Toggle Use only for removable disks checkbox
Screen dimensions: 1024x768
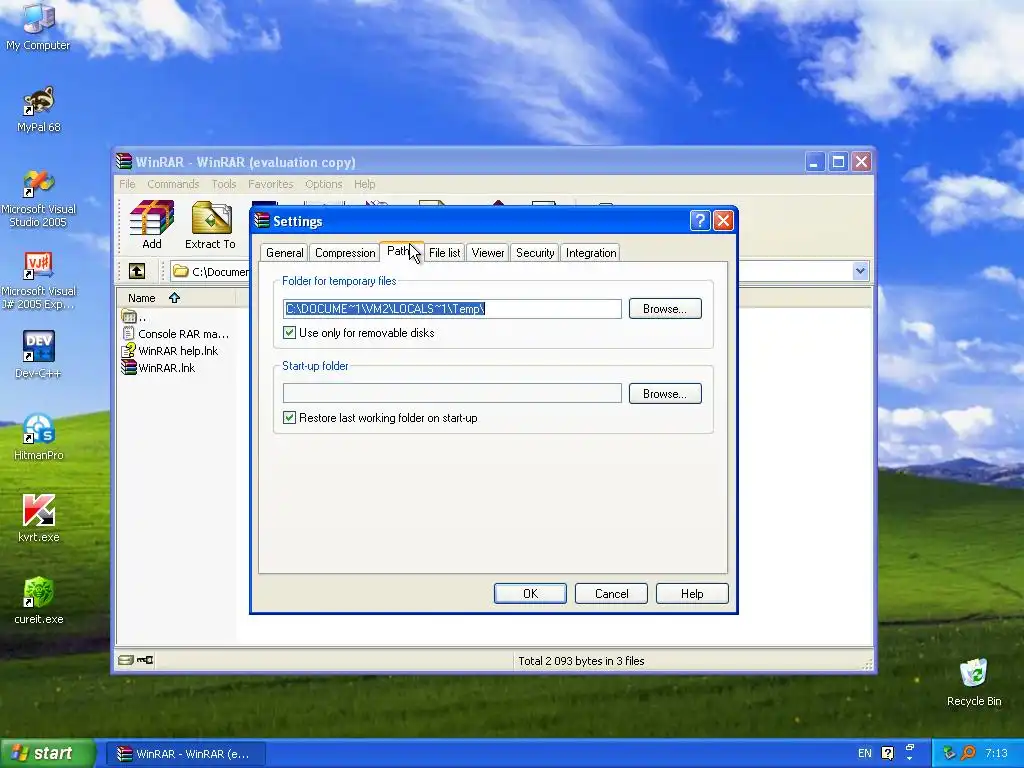[x=289, y=332]
